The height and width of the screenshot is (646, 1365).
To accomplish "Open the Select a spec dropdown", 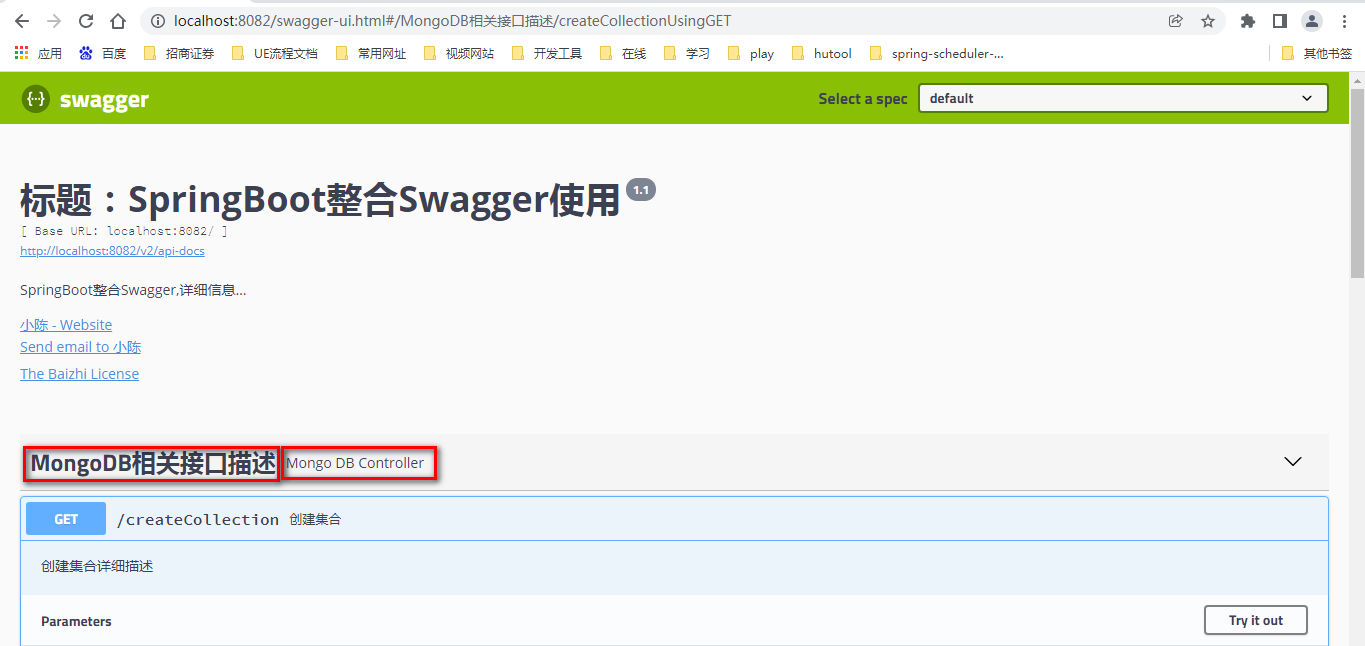I will point(1123,98).
